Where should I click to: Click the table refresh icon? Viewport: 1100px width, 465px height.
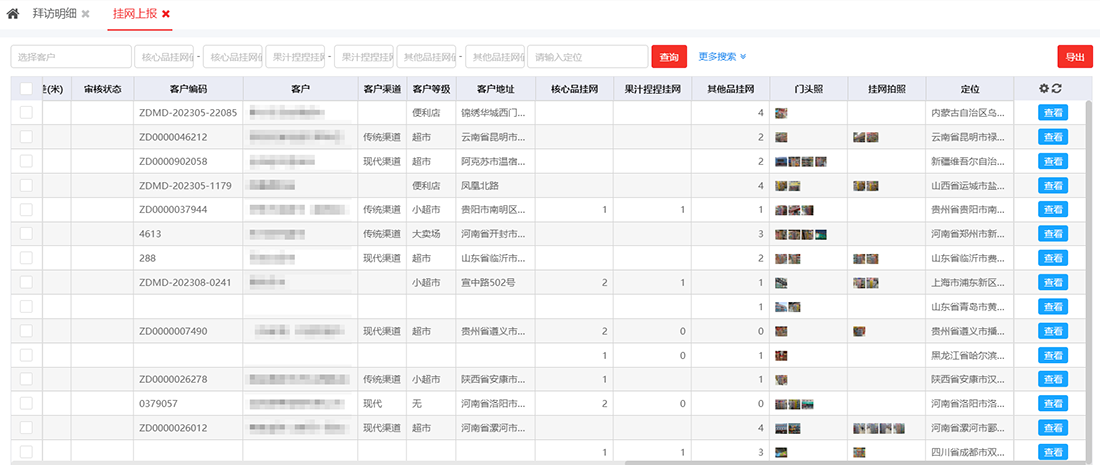1057,89
